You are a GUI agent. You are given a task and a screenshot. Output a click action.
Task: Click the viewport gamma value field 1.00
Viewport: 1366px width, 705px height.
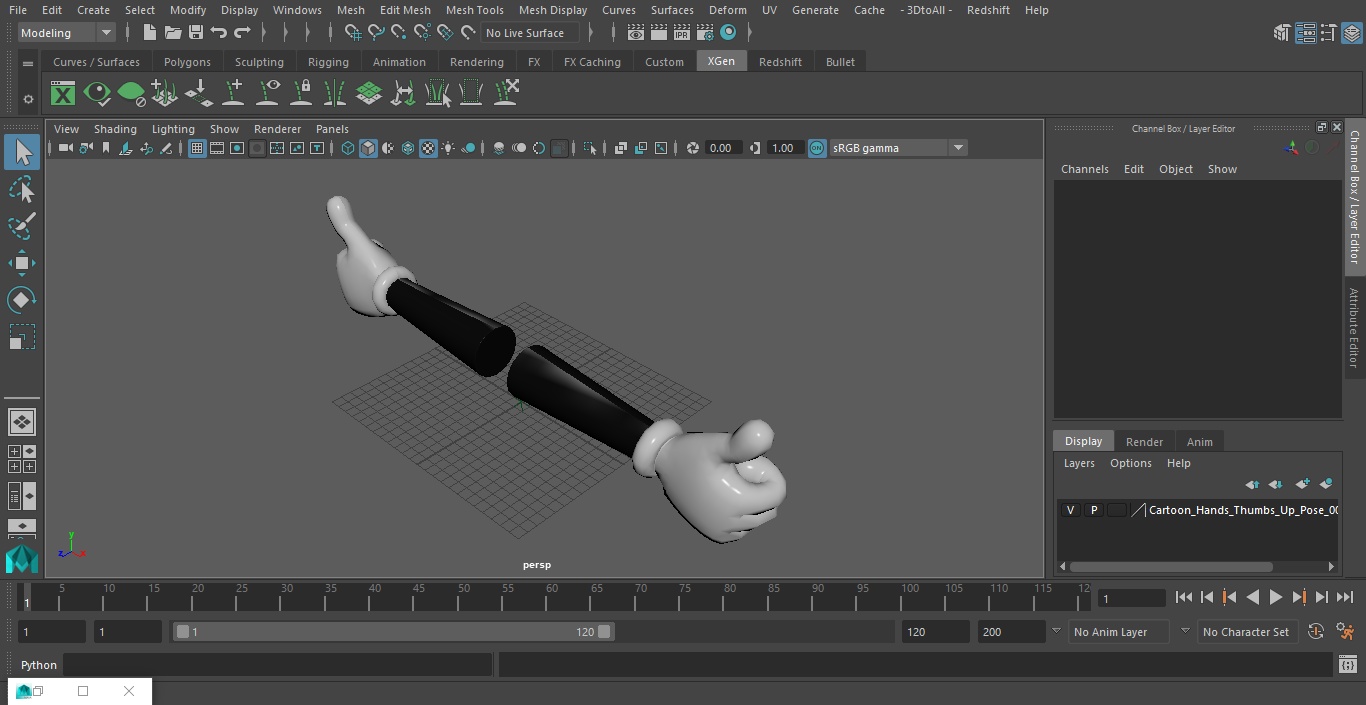(783, 148)
